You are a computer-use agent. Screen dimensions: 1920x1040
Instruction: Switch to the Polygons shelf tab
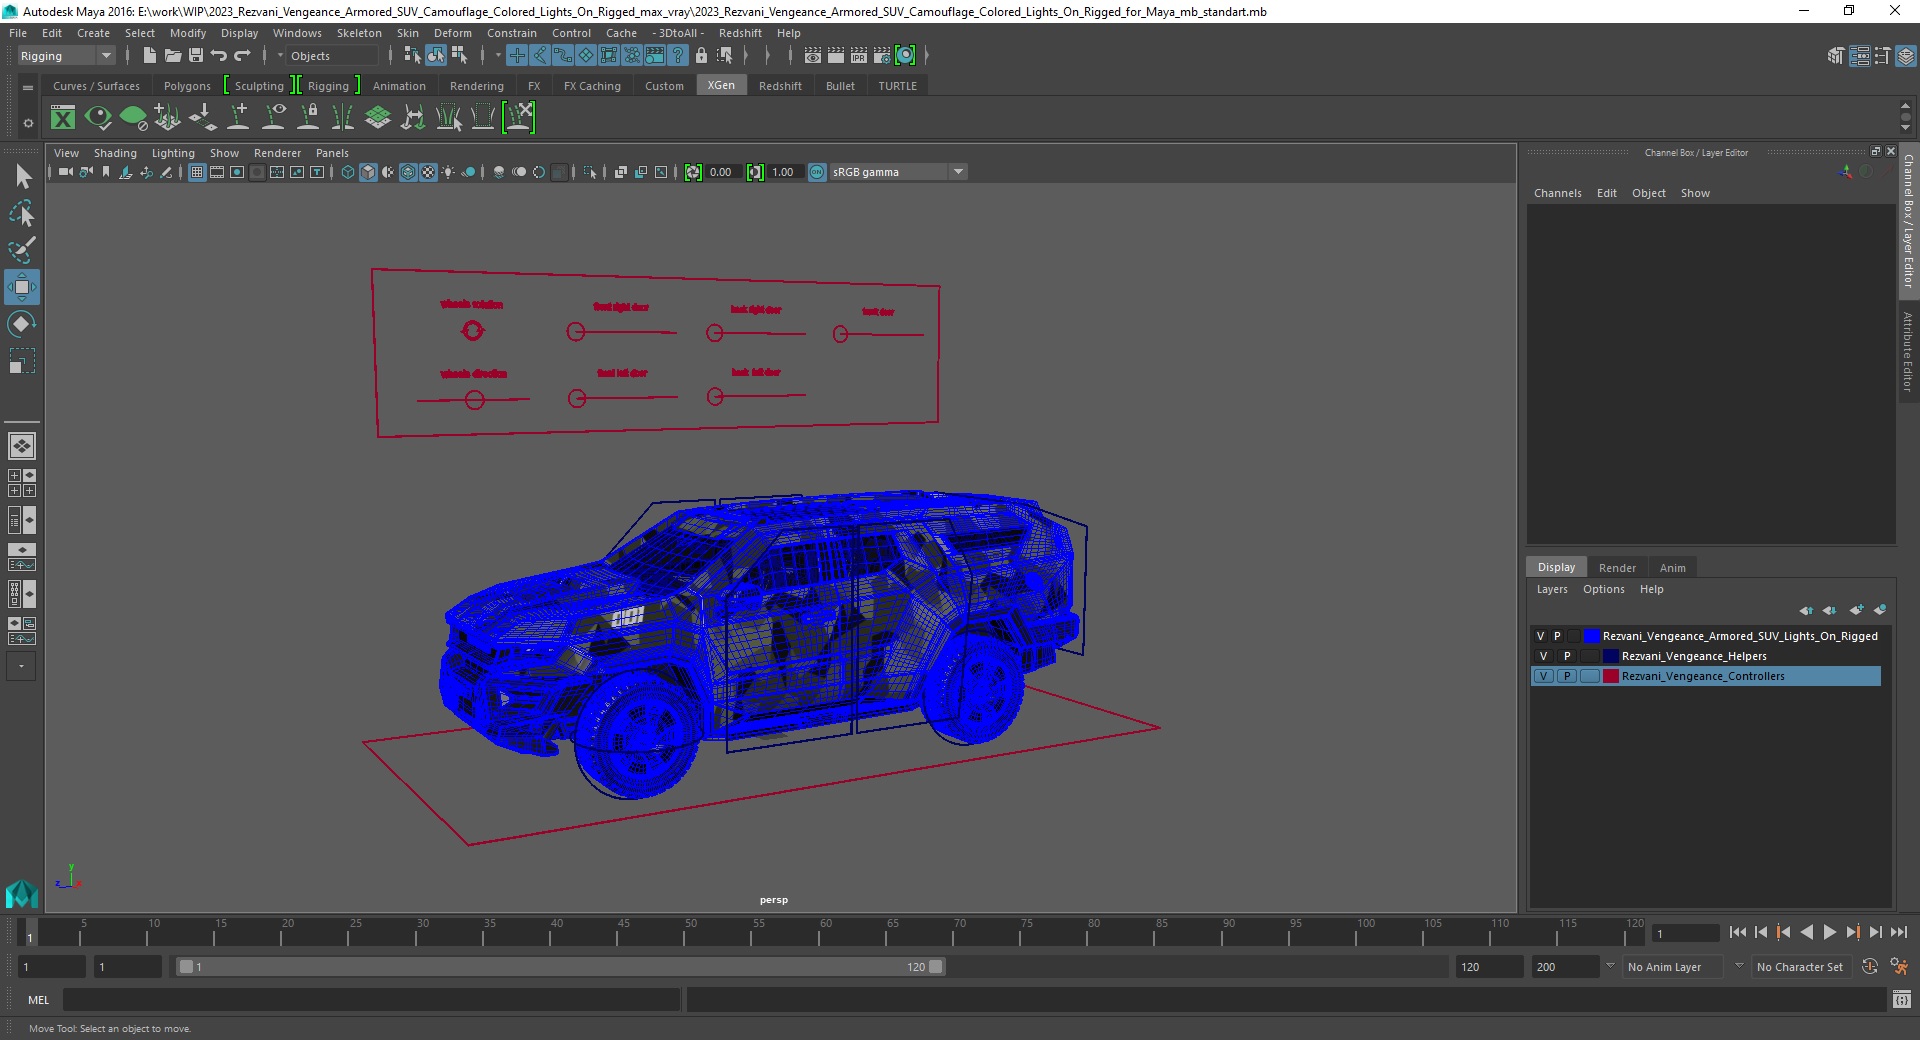[187, 86]
